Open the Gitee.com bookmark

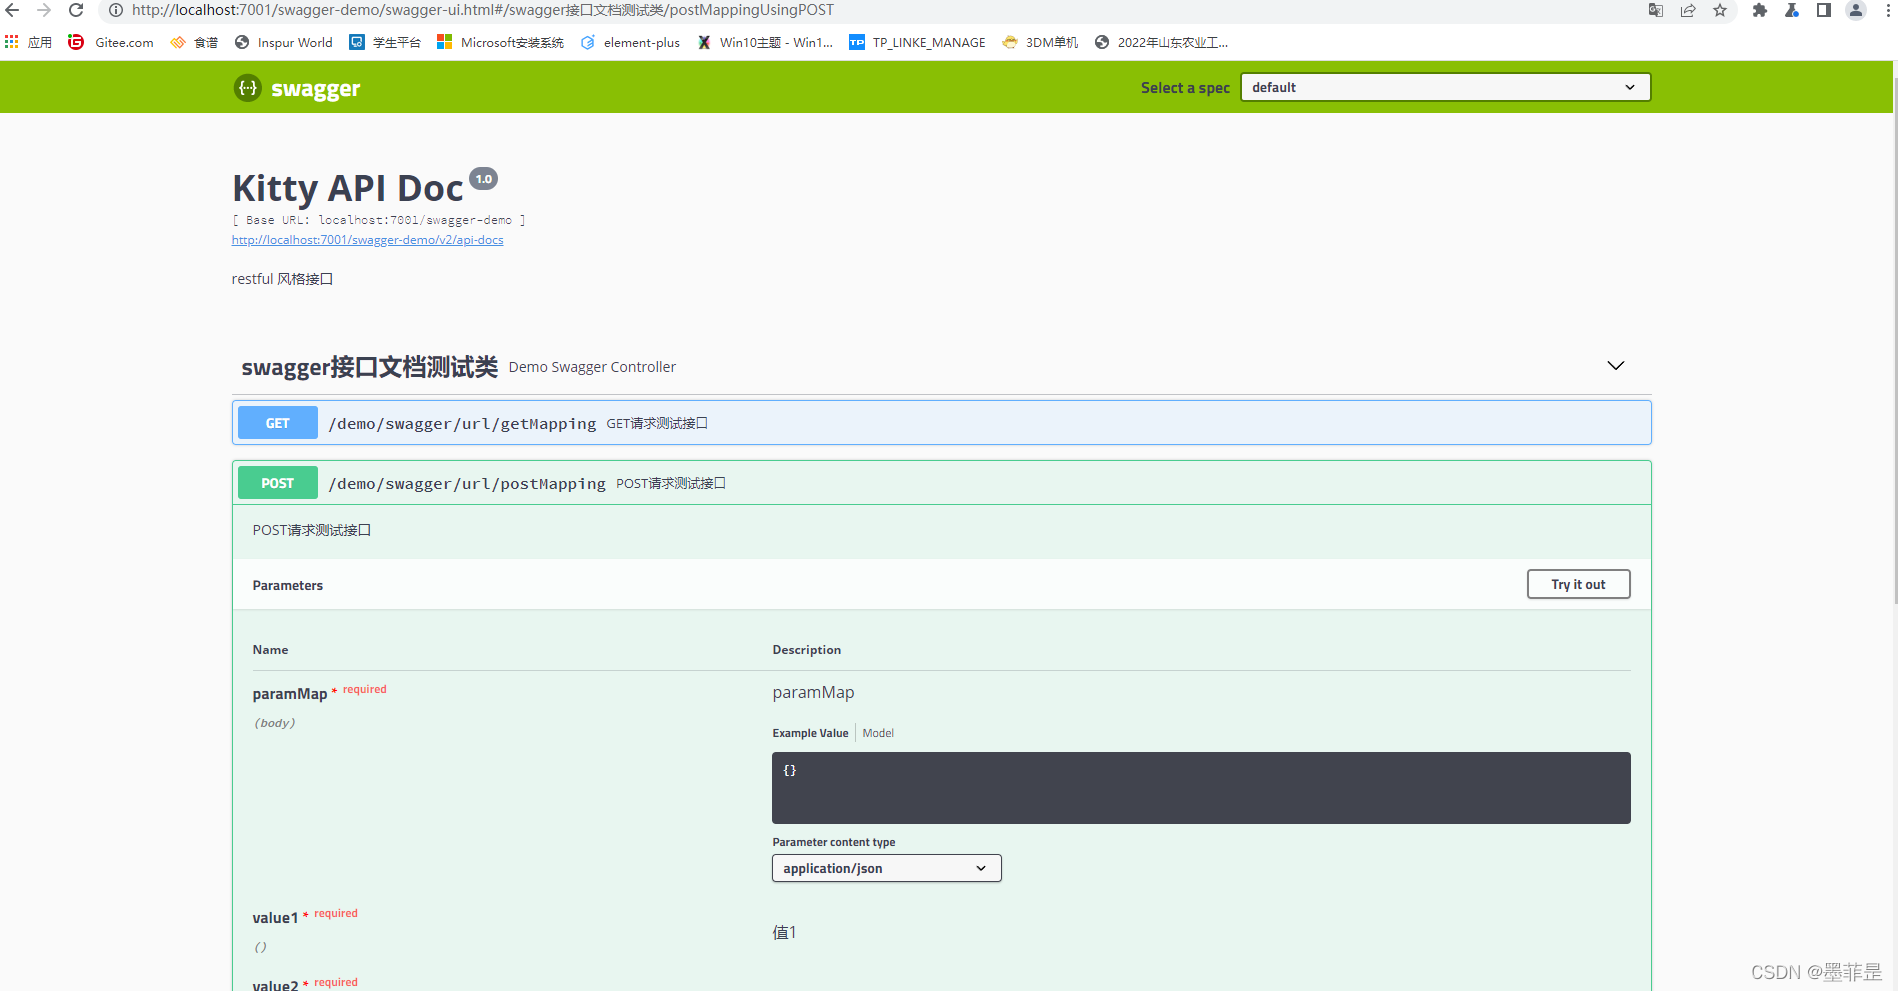coord(111,42)
